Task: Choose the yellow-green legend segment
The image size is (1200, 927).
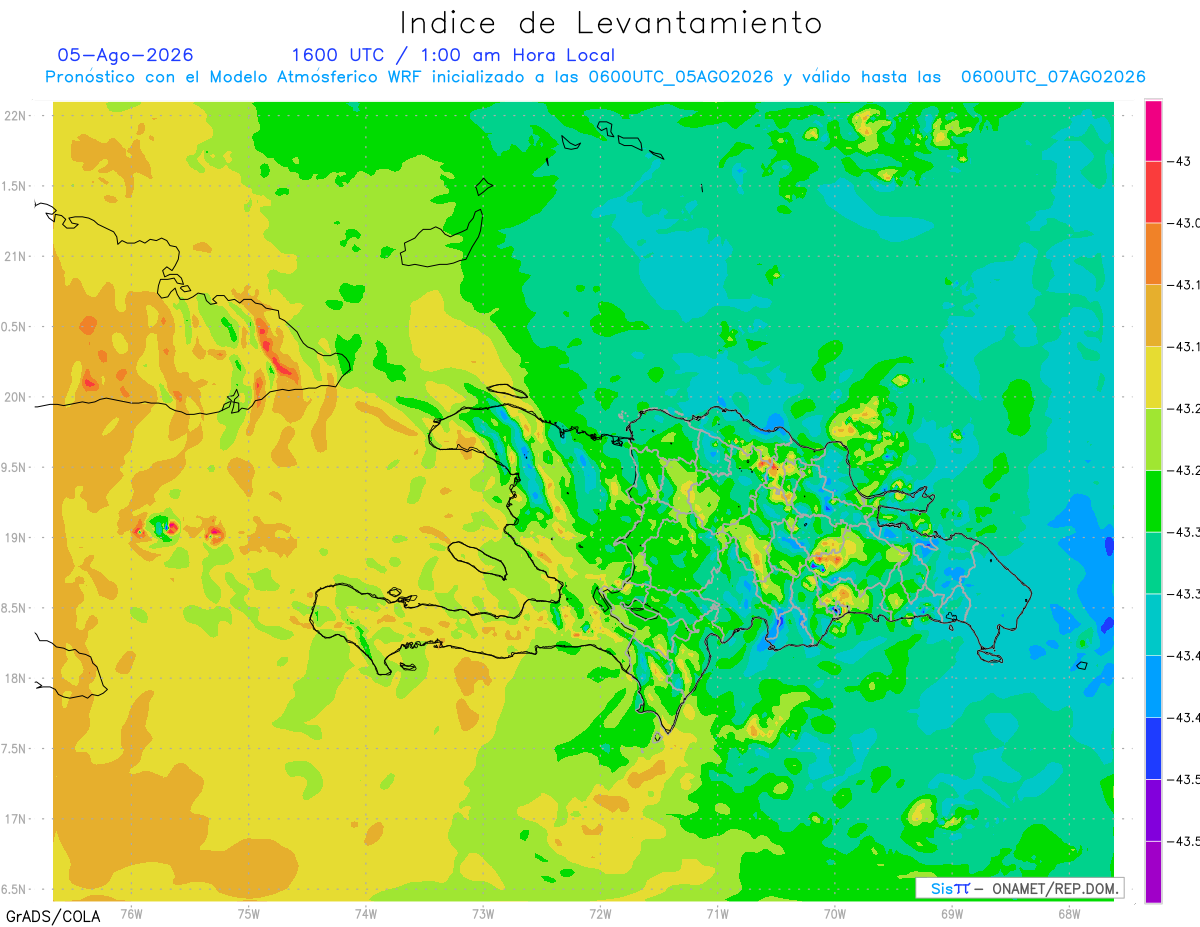Action: [1153, 439]
